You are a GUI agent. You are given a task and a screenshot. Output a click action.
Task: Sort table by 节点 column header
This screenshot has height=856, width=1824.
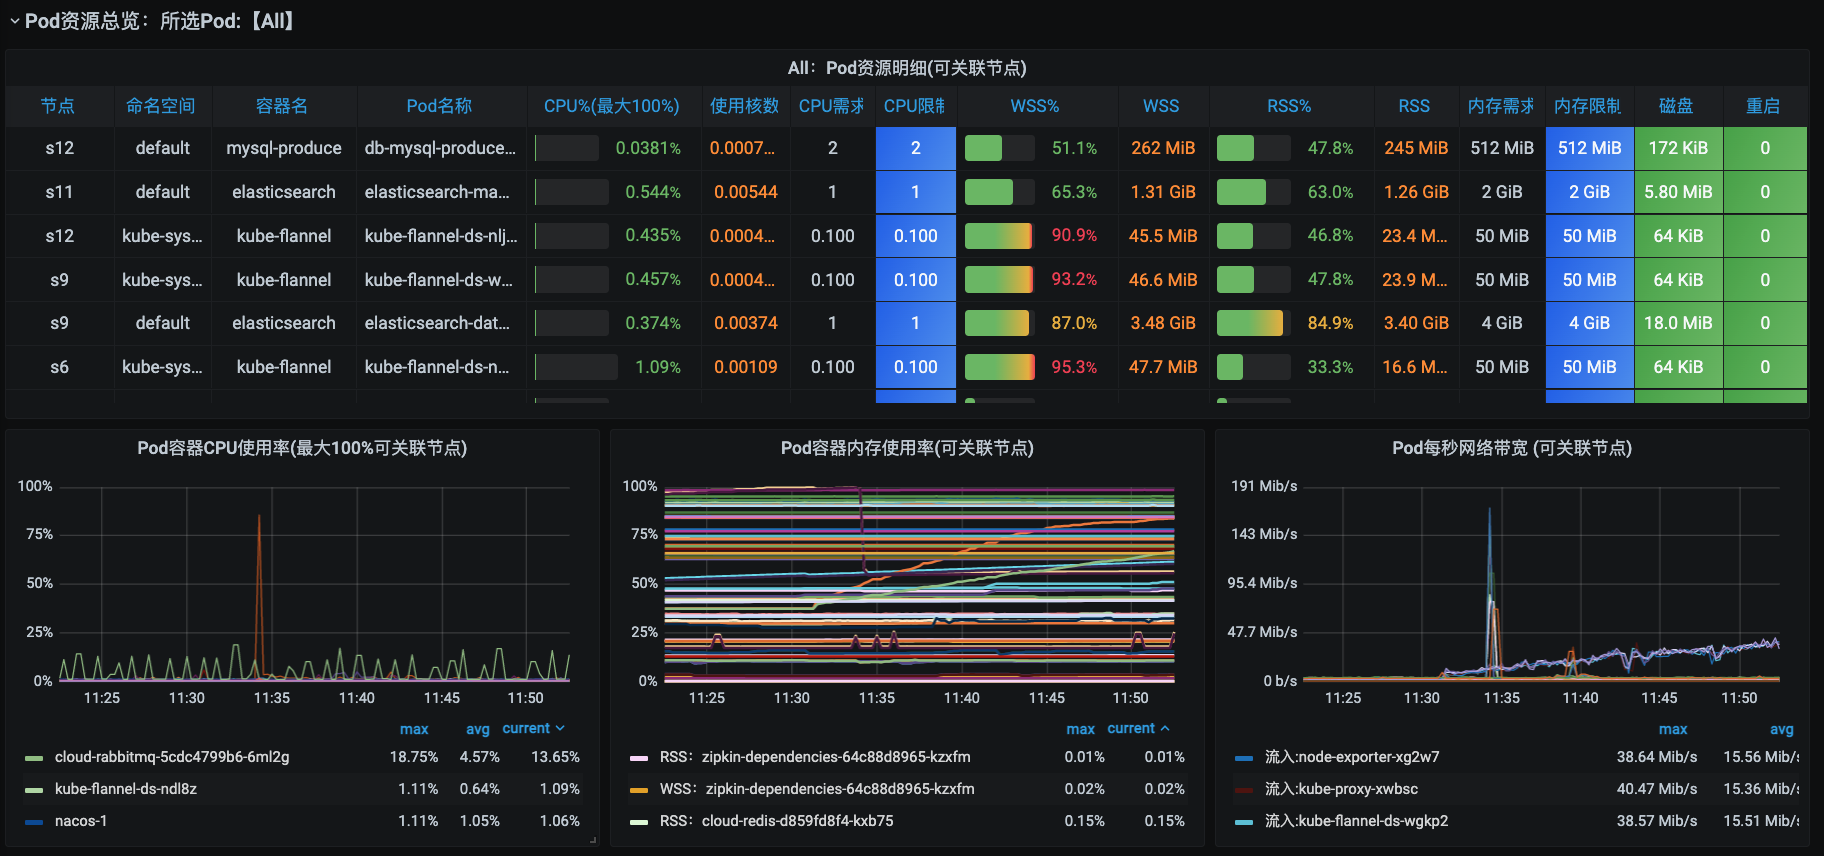pos(58,106)
